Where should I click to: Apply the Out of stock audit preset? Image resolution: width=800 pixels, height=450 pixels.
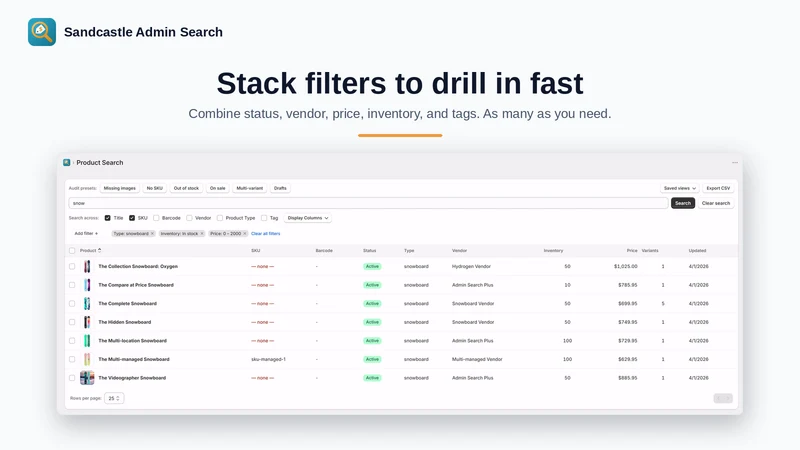click(186, 188)
